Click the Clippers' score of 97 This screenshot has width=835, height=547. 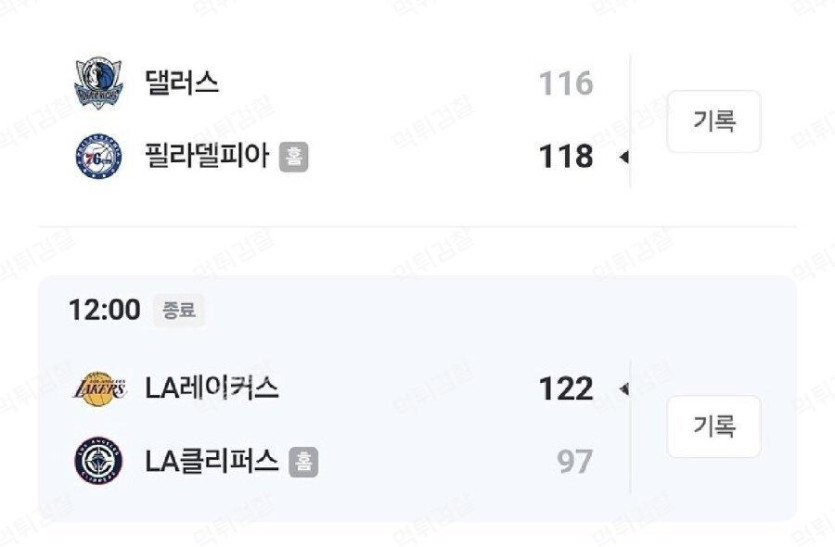[x=575, y=461]
